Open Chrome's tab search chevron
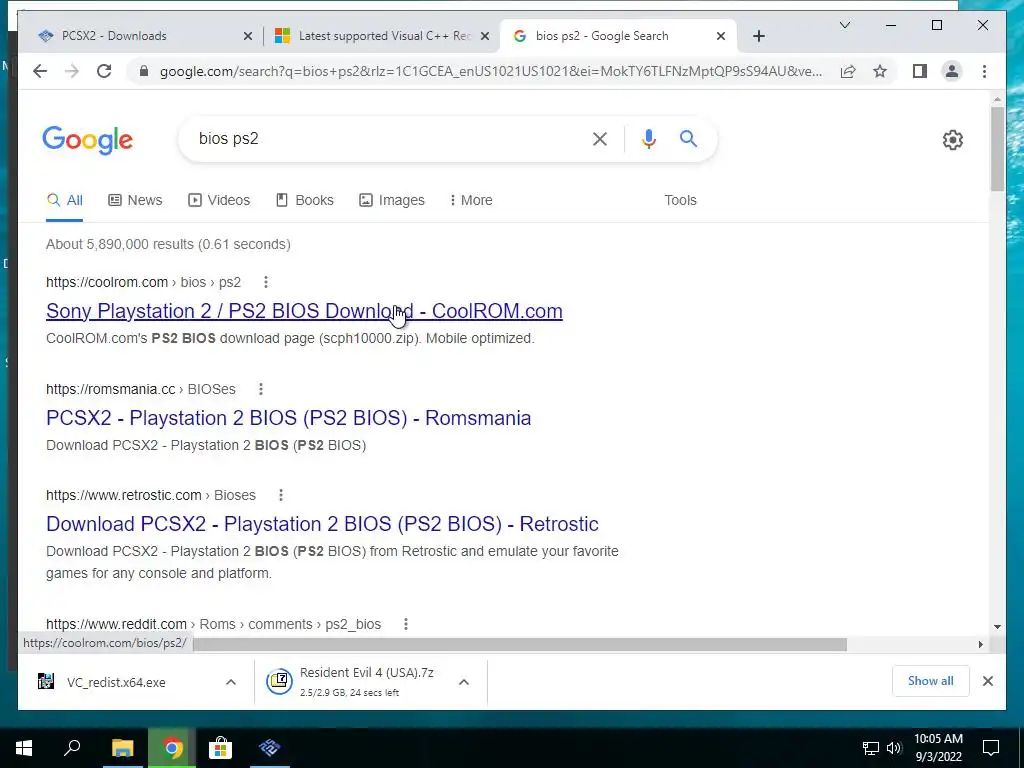The image size is (1024, 768). [x=844, y=25]
